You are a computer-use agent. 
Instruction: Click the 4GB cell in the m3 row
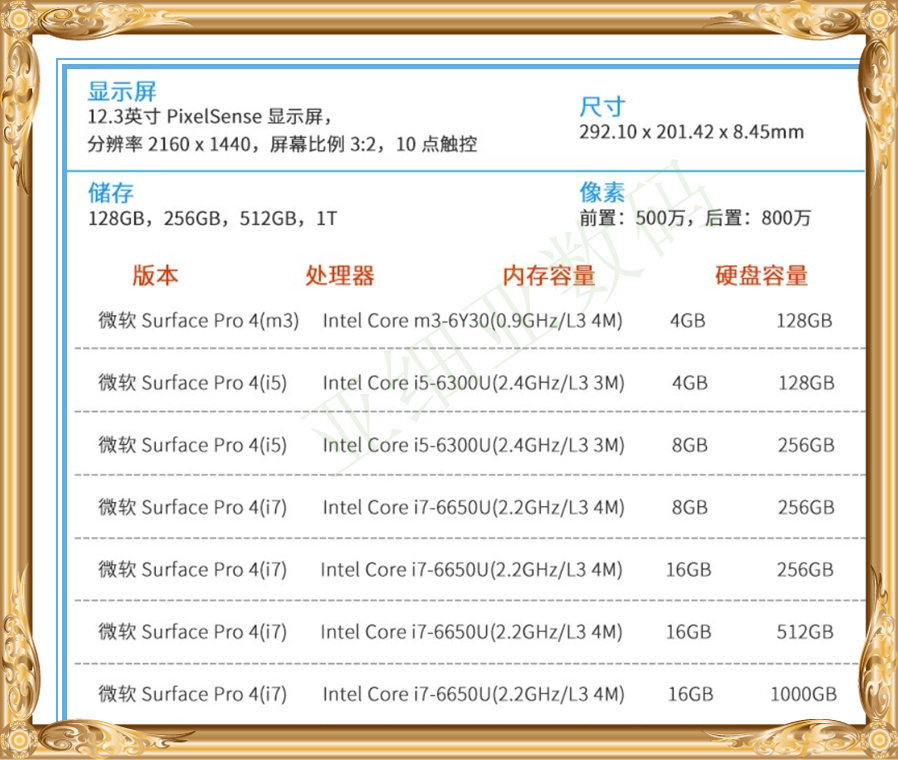tap(688, 320)
